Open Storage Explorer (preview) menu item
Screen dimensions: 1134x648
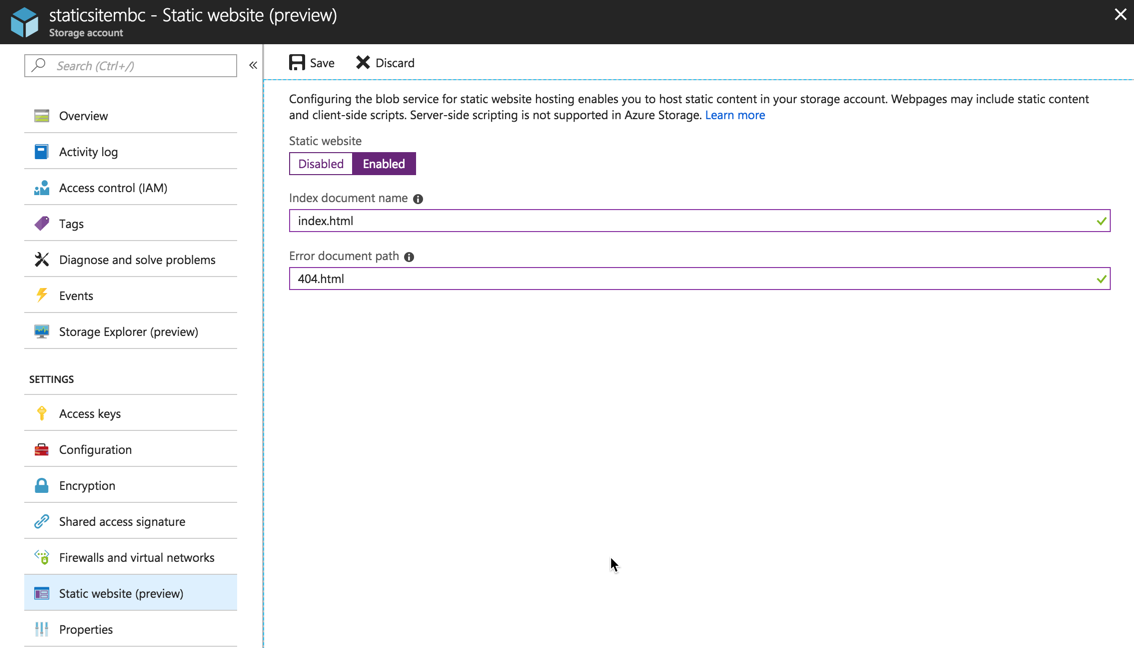click(x=128, y=332)
